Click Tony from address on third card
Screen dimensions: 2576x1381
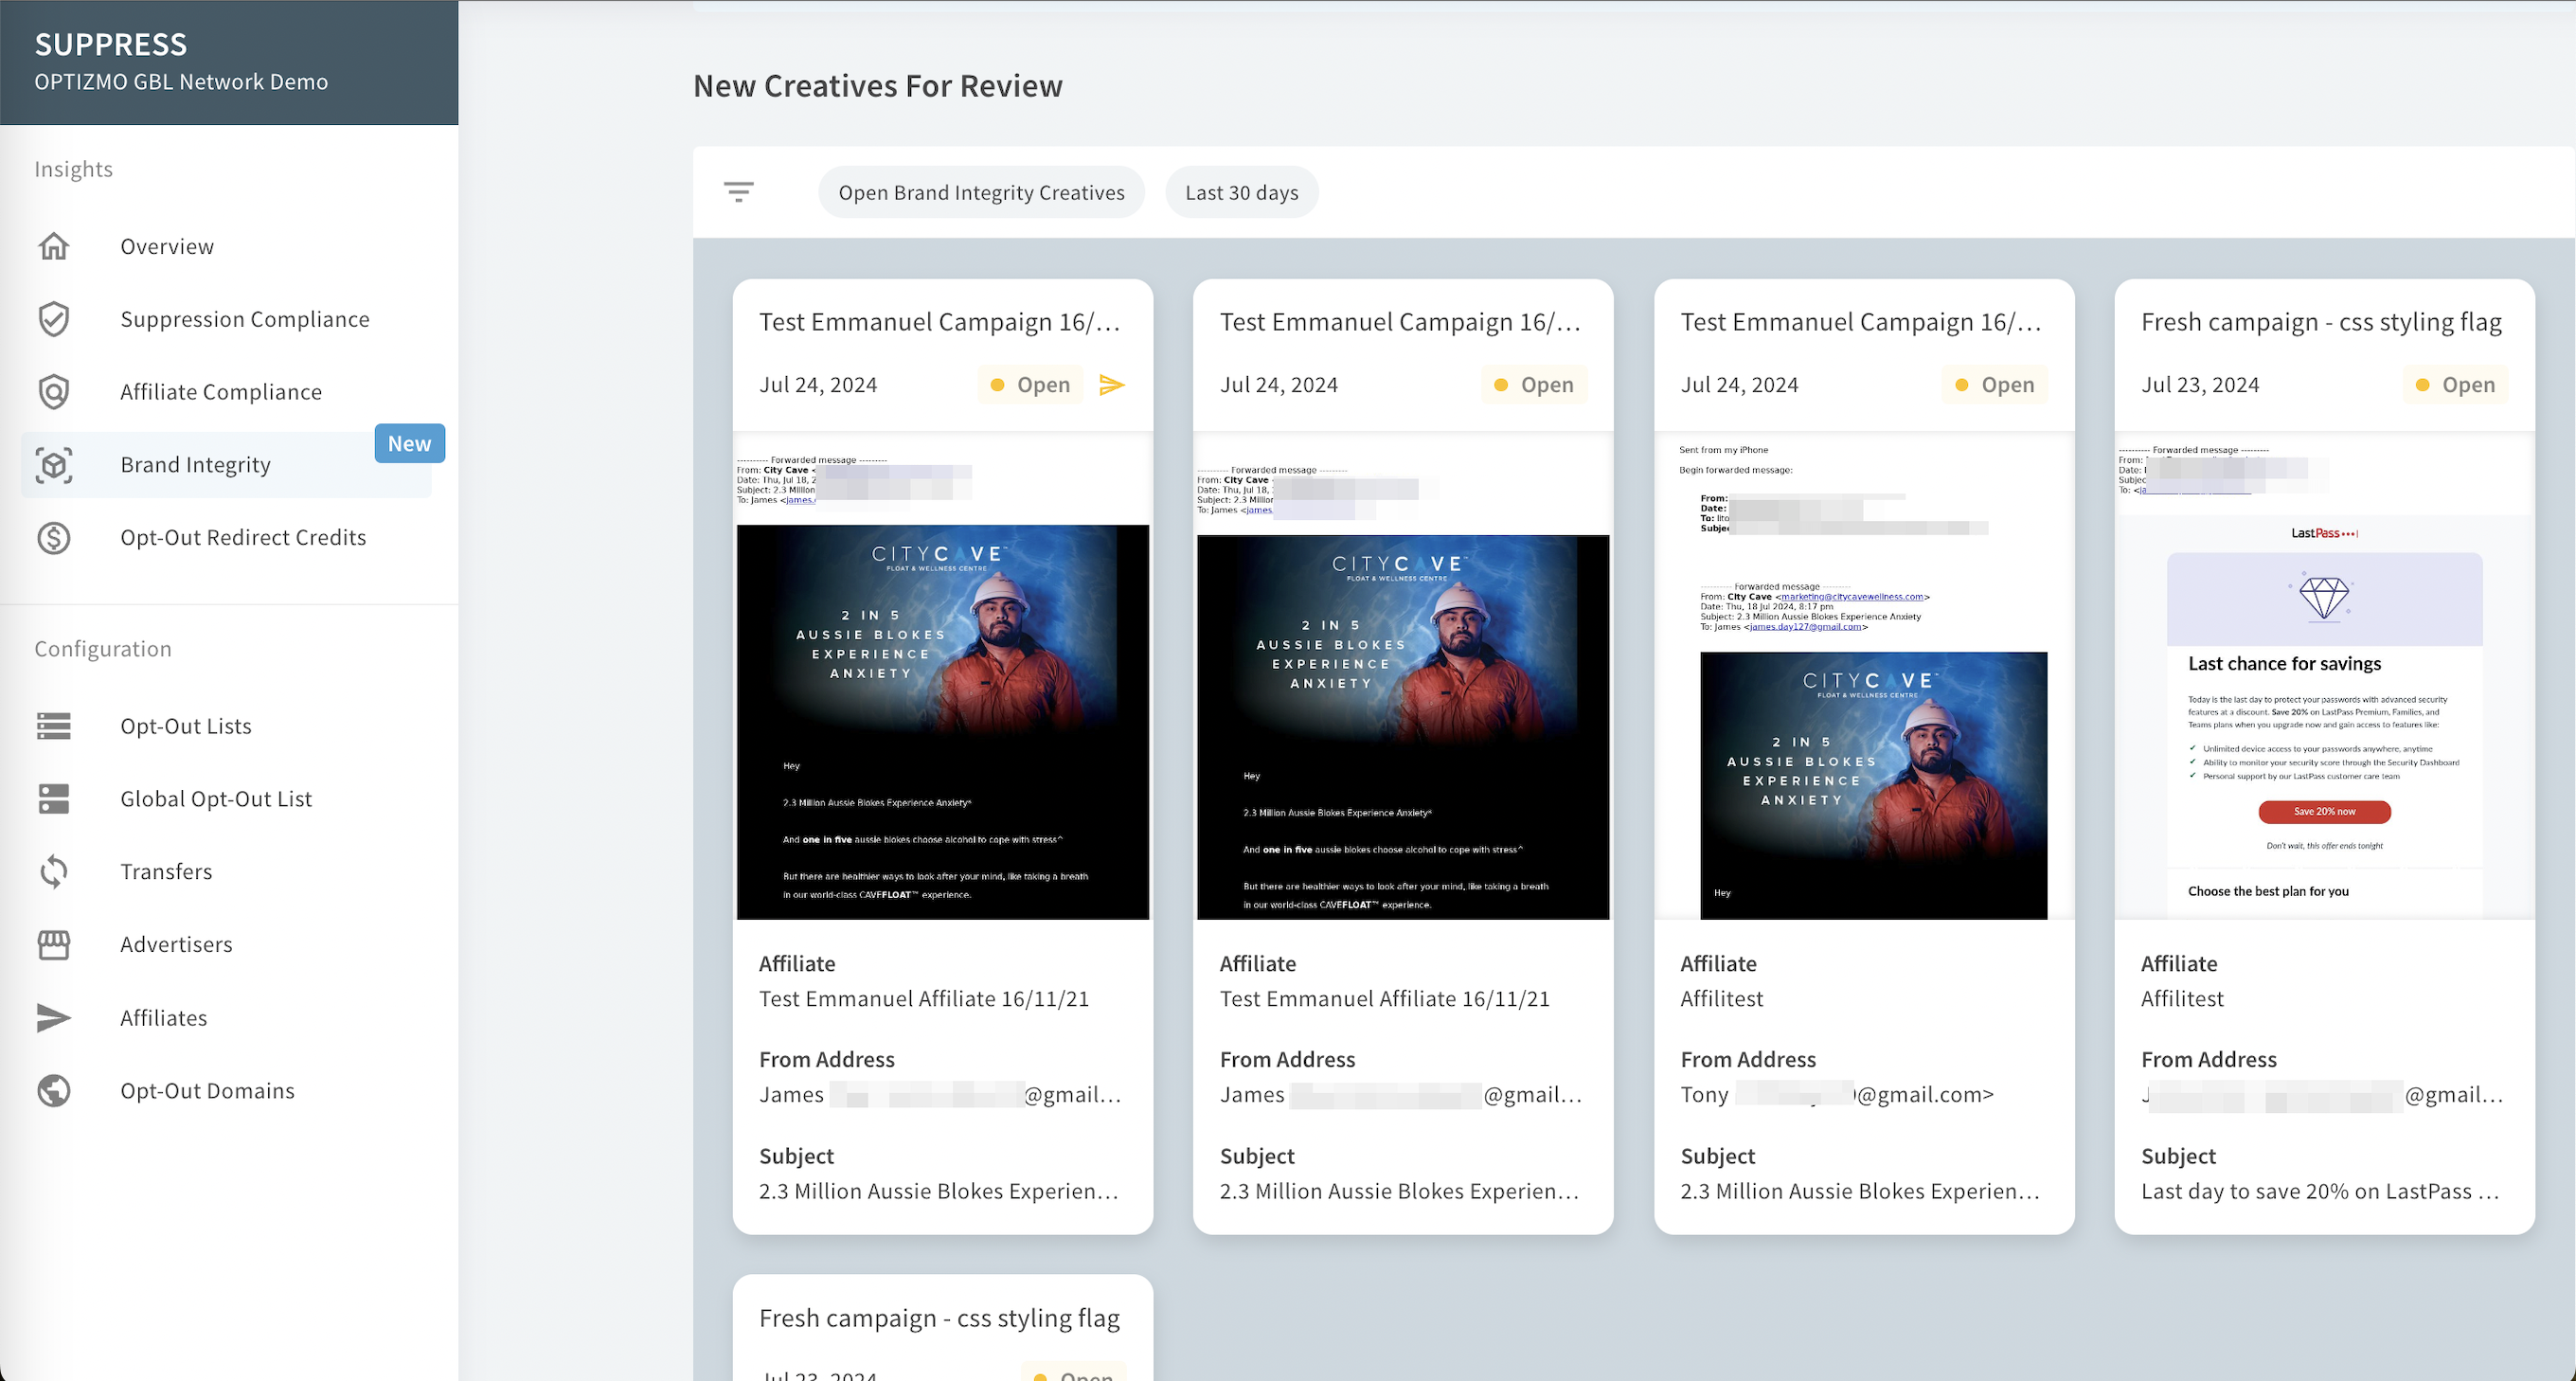click(x=1837, y=1095)
